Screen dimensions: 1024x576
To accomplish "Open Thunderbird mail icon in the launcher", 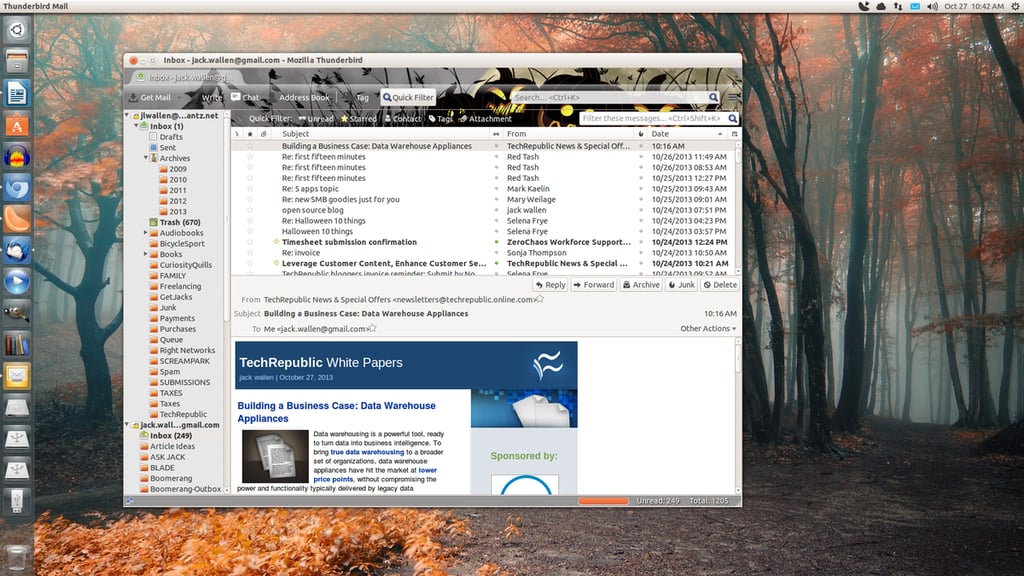I will (17, 251).
